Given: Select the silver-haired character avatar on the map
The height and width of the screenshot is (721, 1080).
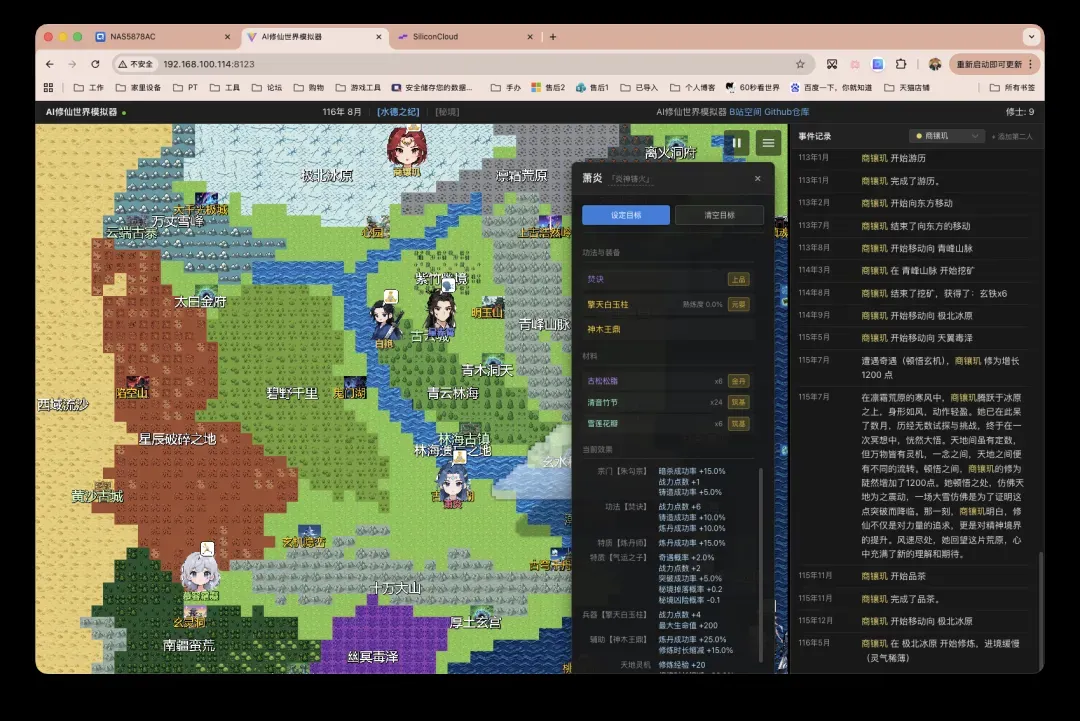Looking at the screenshot, I should click(x=199, y=571).
